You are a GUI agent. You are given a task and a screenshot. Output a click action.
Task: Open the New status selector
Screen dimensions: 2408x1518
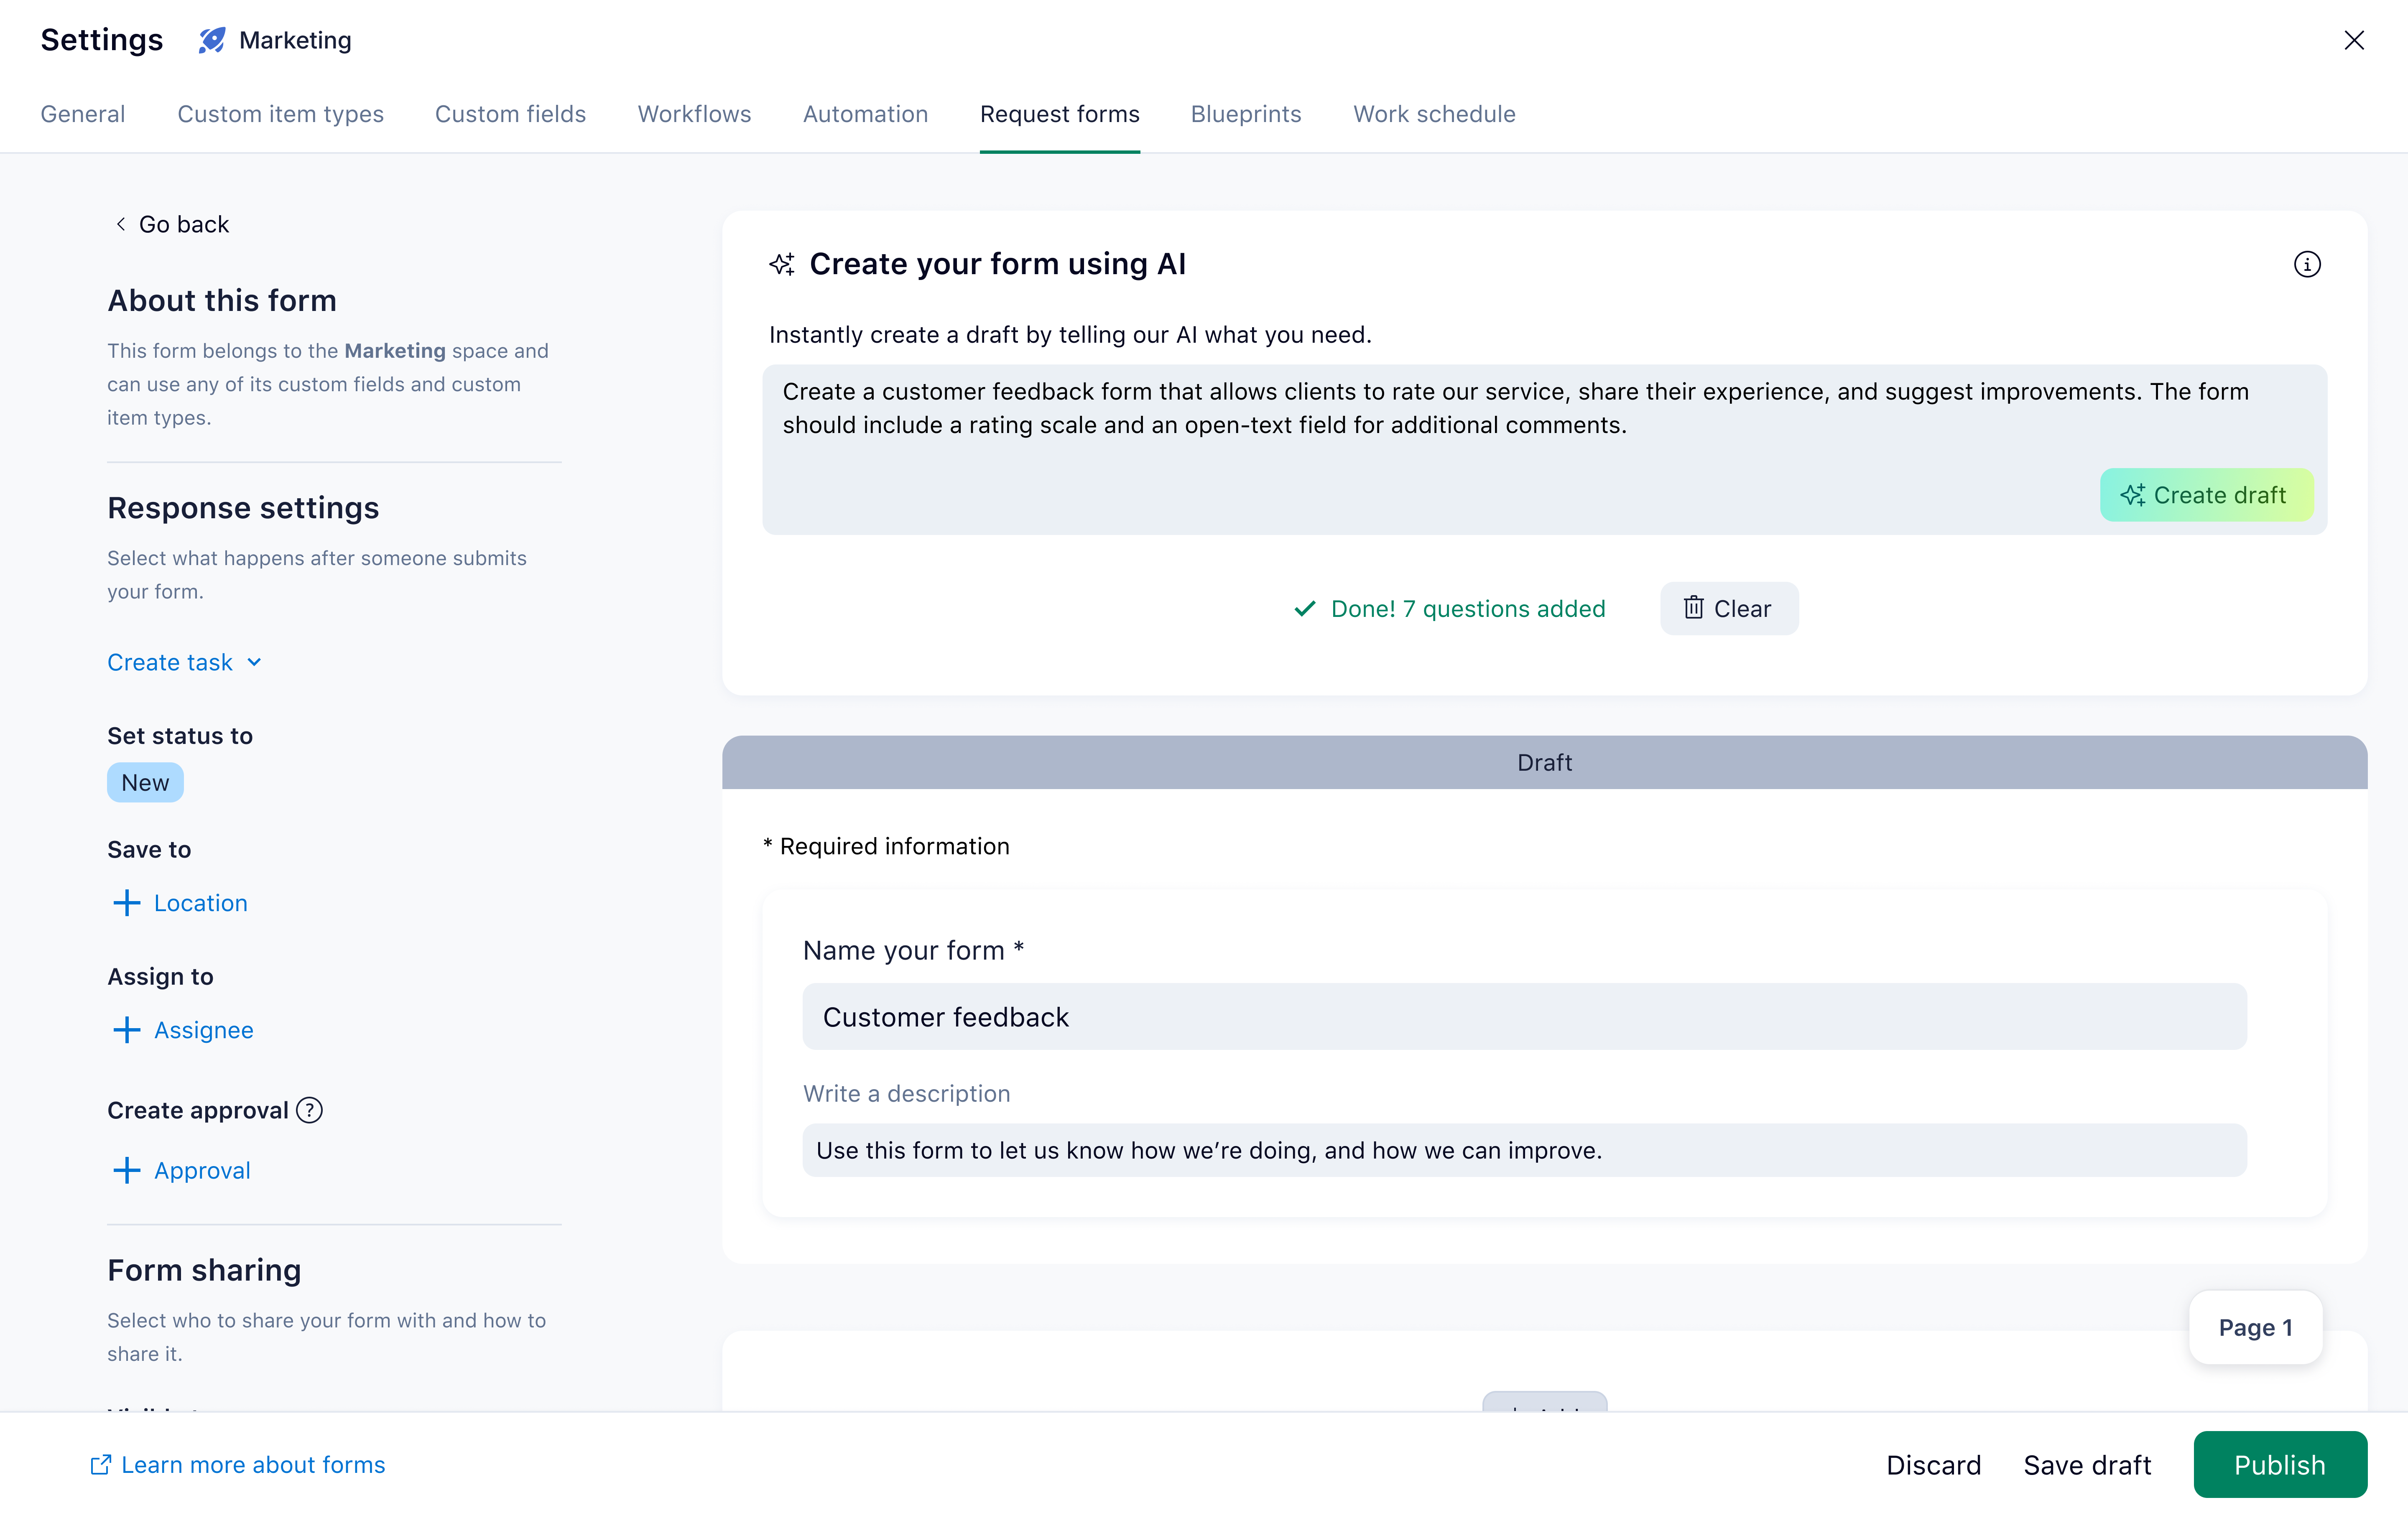145,782
